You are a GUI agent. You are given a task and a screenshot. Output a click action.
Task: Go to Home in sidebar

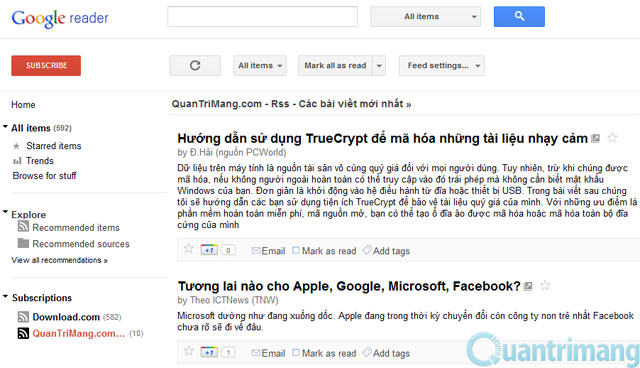[x=23, y=105]
